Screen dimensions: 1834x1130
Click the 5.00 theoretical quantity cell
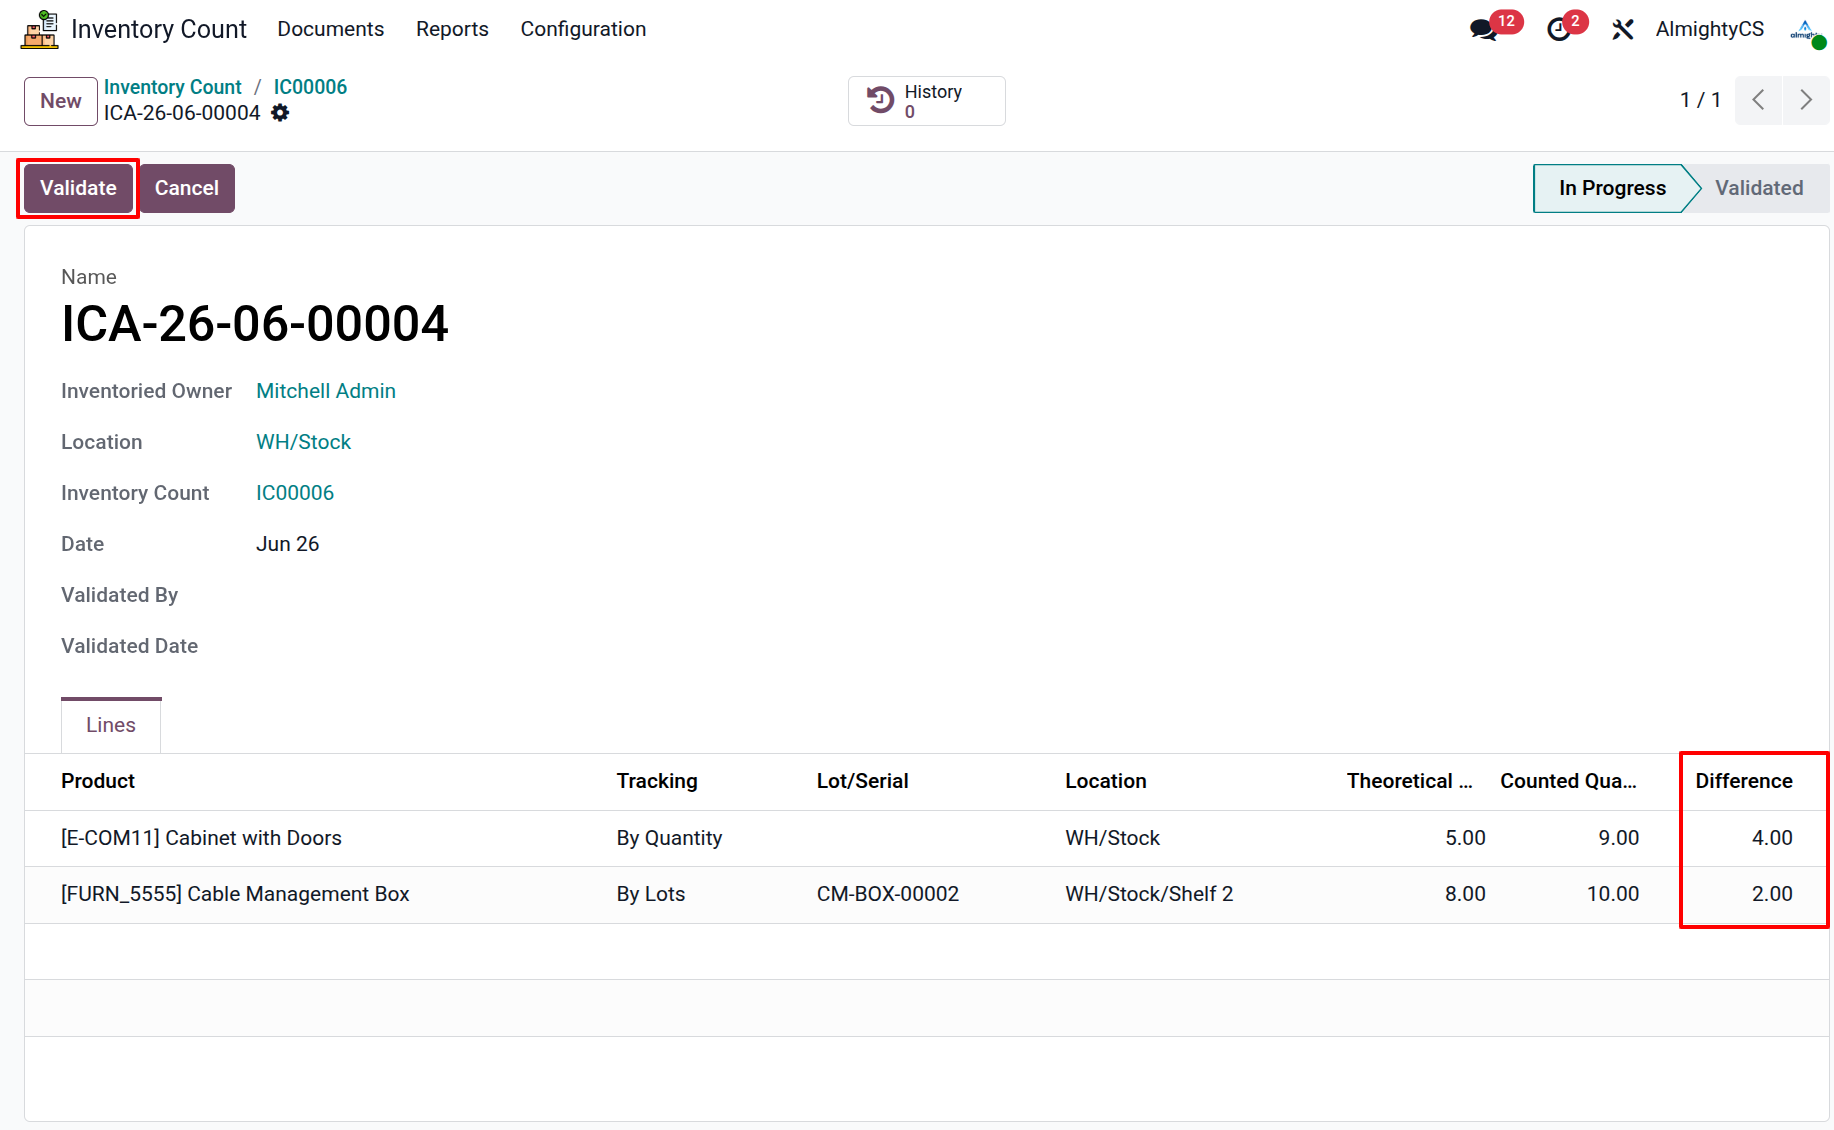coord(1465,838)
